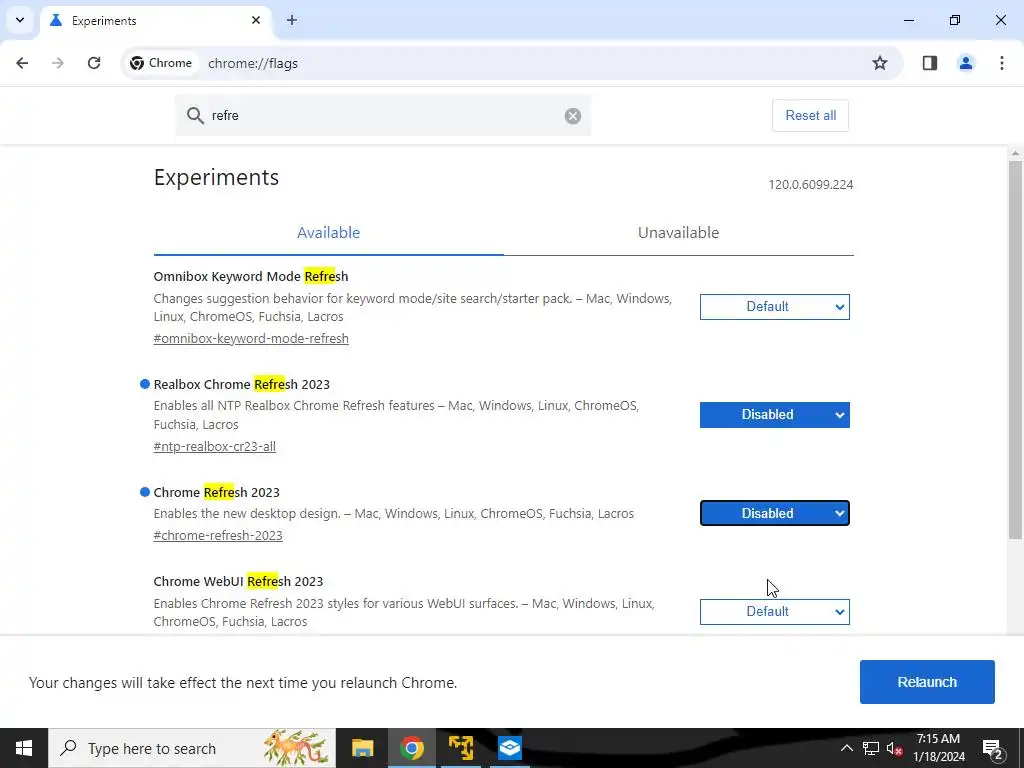Open the yellow taskbar app icon
1024x768 pixels.
pos(460,748)
